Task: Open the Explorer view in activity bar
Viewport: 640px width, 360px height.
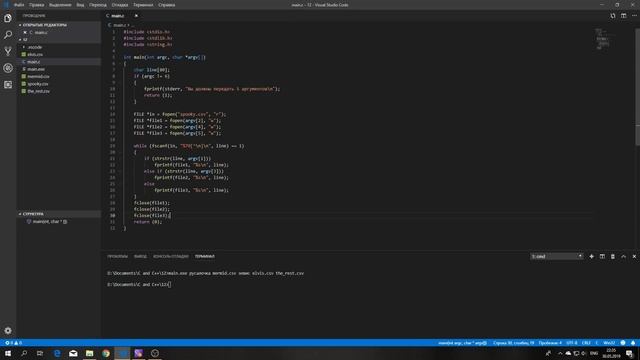Action: point(8,18)
